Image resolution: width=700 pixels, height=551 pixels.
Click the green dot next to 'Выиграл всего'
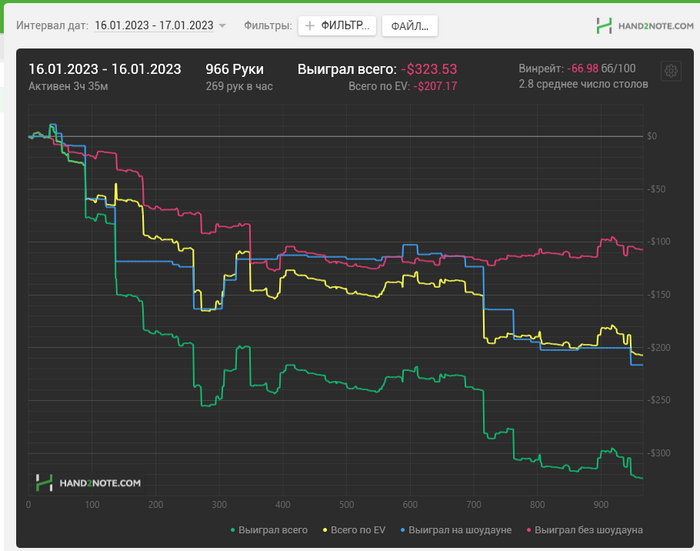point(233,530)
